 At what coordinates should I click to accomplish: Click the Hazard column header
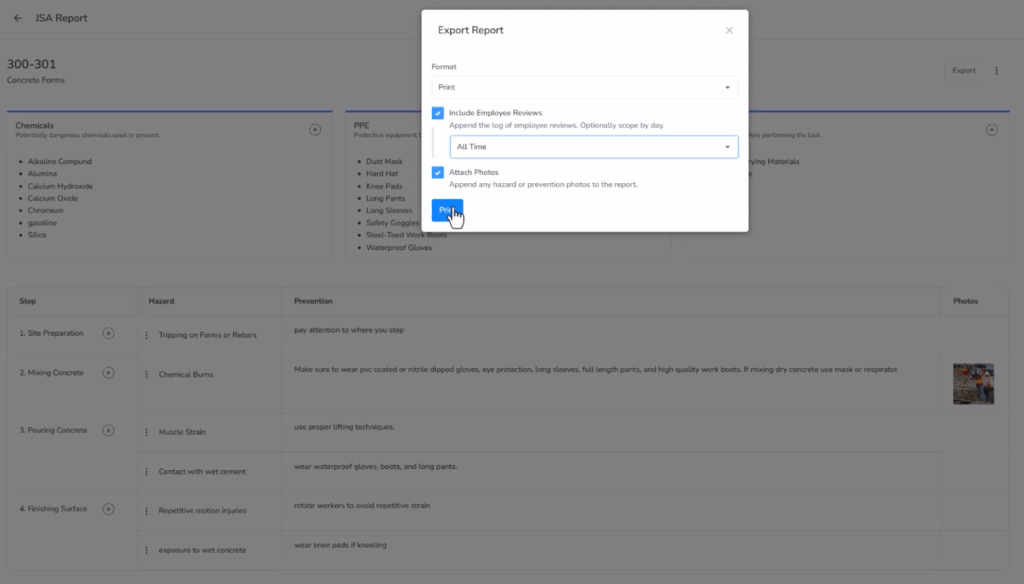(161, 301)
